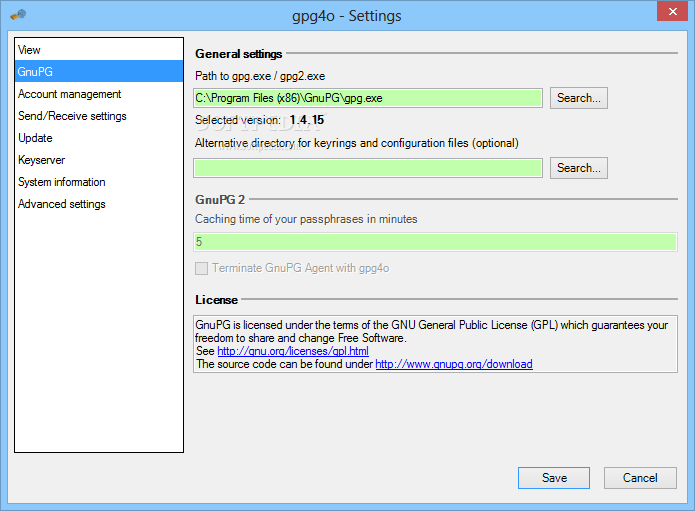Cancel the settings dialog

[x=640, y=478]
